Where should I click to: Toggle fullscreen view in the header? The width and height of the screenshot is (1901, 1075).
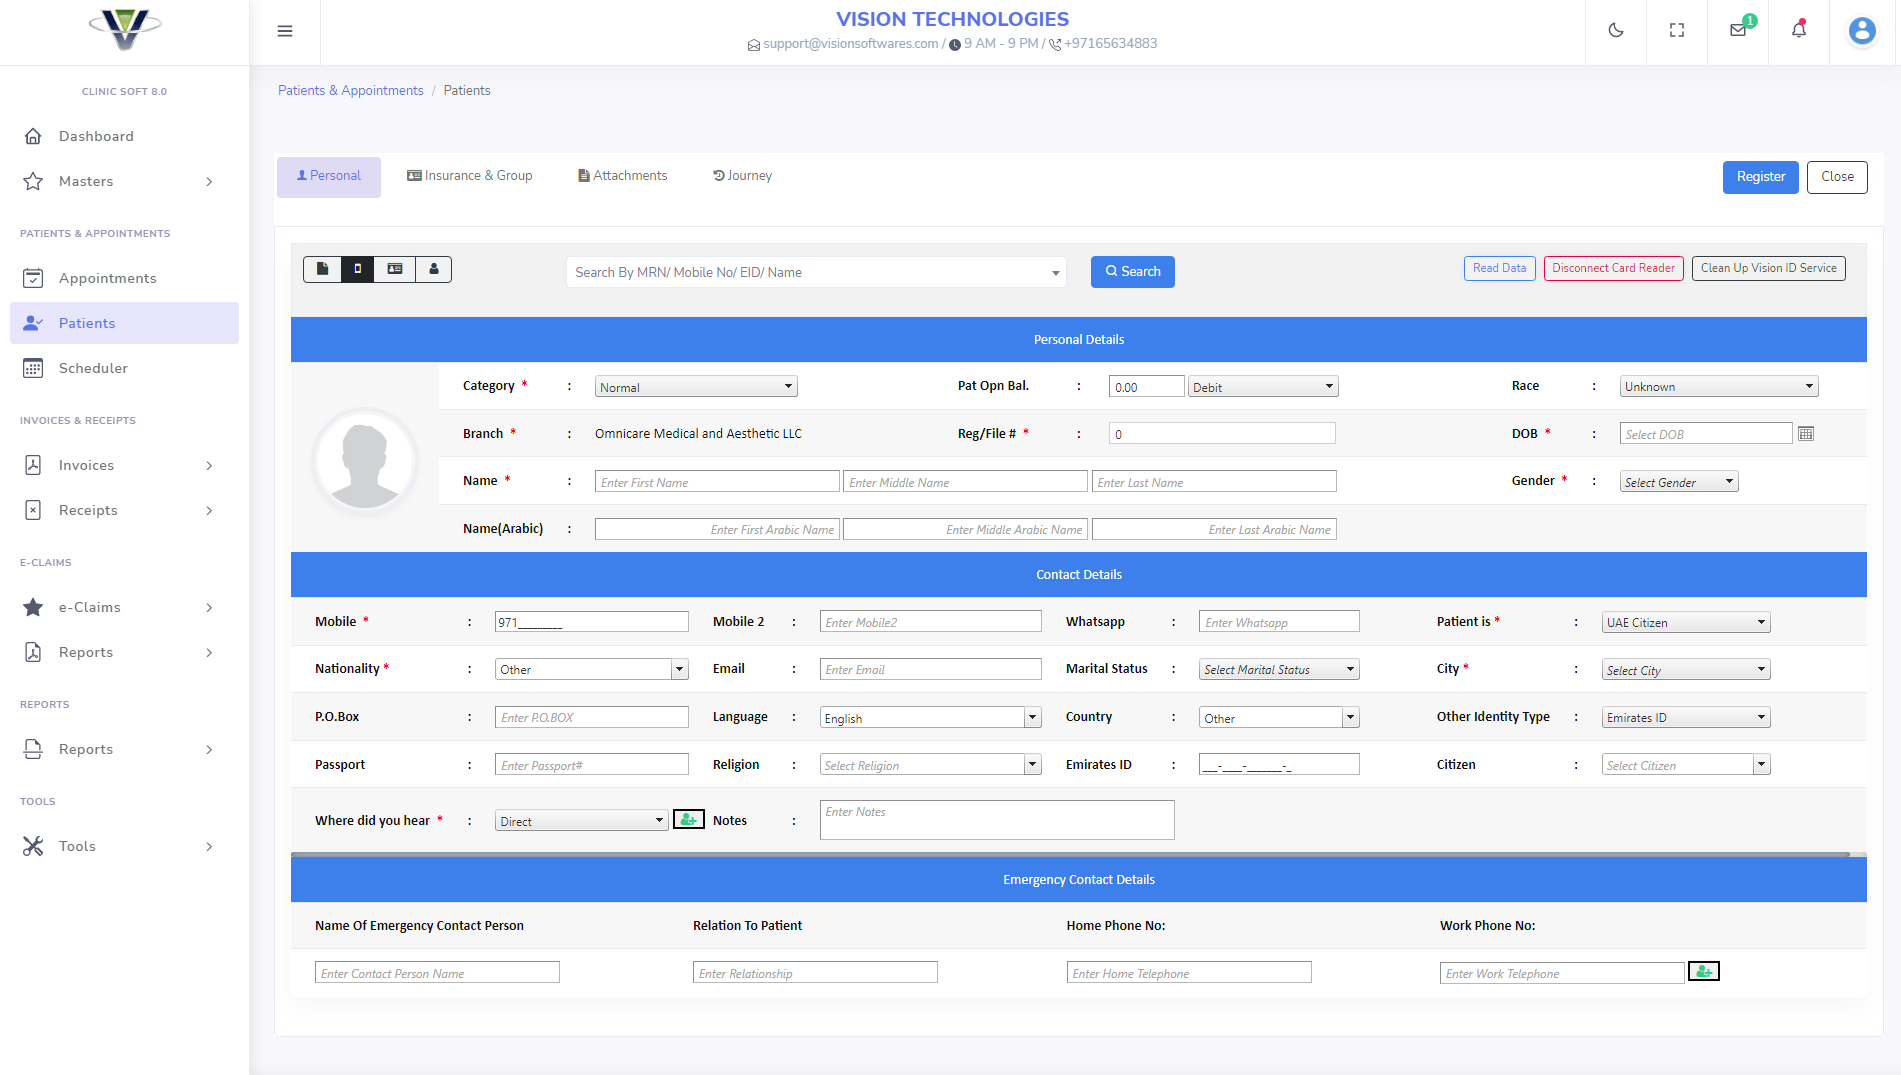coord(1677,30)
